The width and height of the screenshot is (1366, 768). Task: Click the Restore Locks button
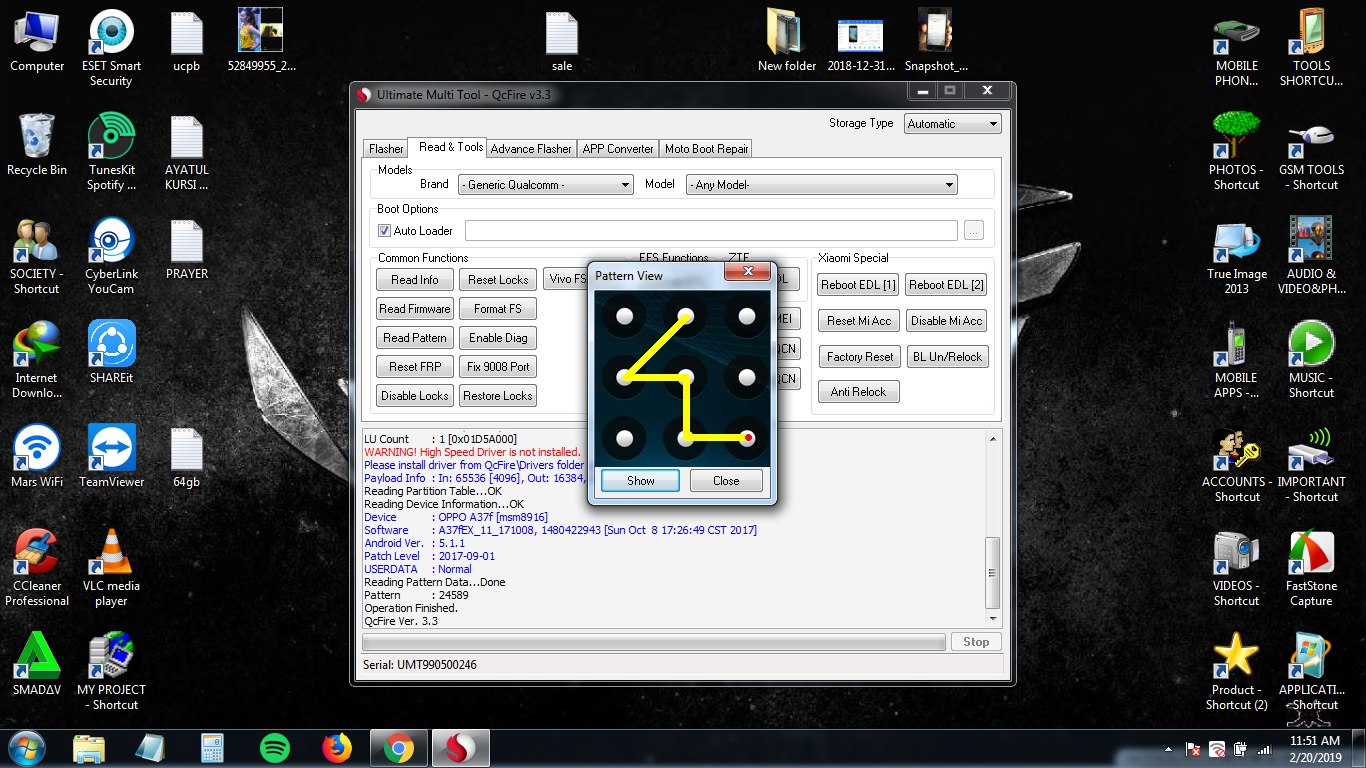point(498,396)
